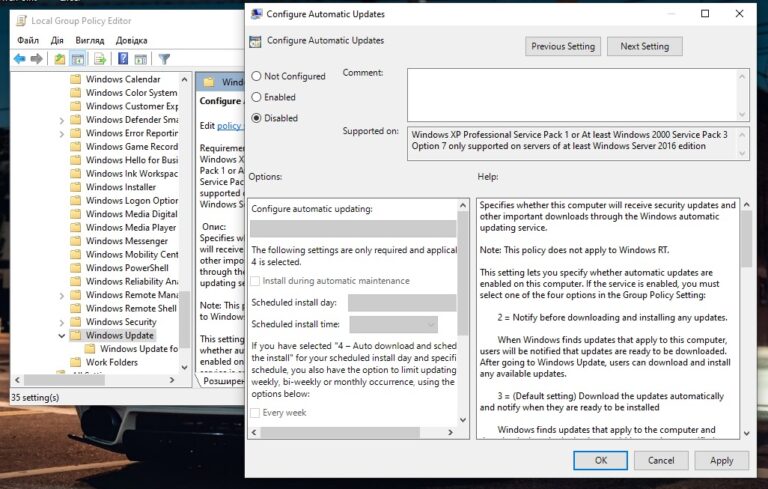The width and height of the screenshot is (768, 489).
Task: Click the tree pane scroll up arrow
Action: (x=184, y=79)
